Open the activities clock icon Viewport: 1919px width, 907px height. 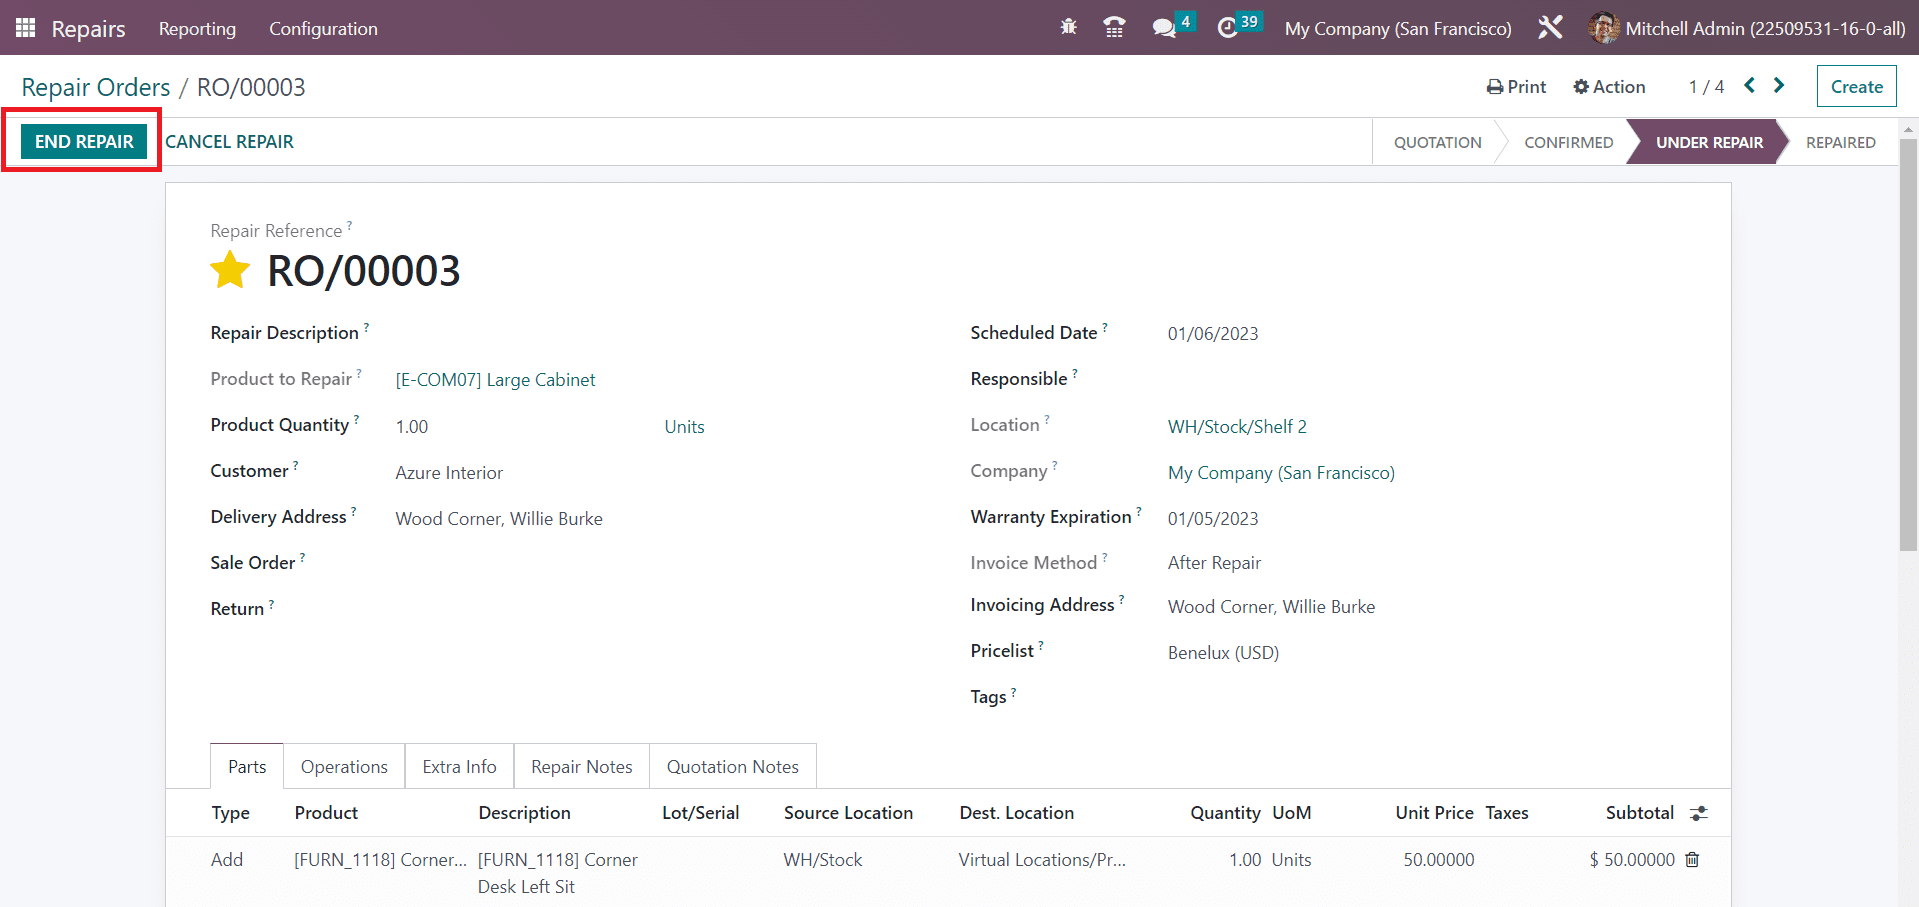tap(1227, 28)
